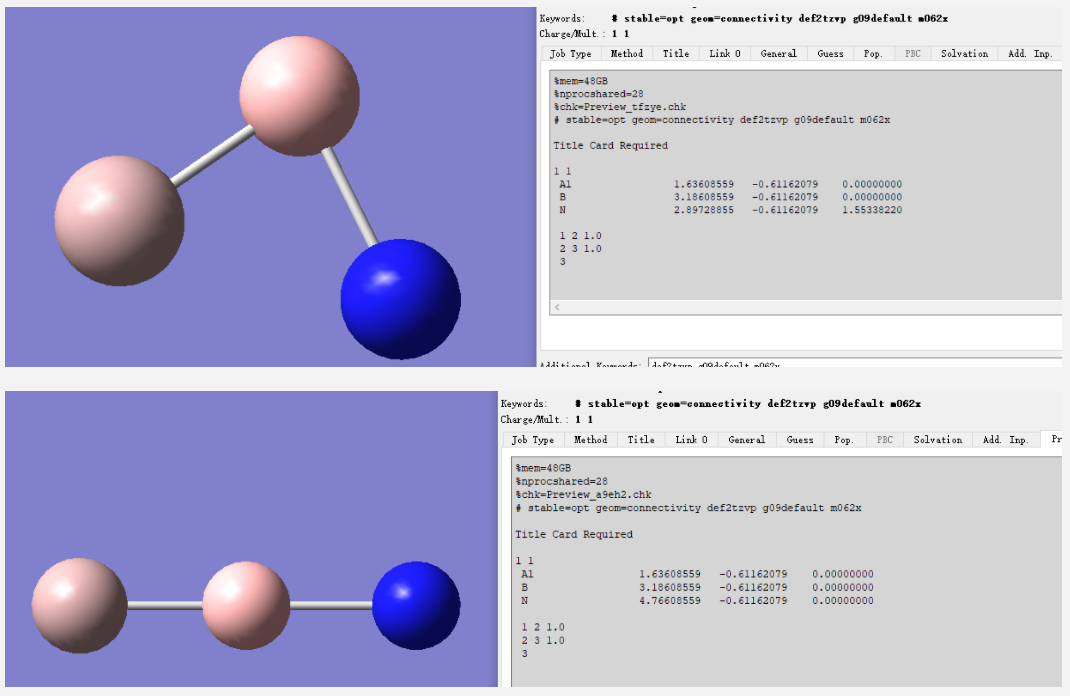
Task: Open Add. Inp. tab in lower panel
Action: point(1005,440)
